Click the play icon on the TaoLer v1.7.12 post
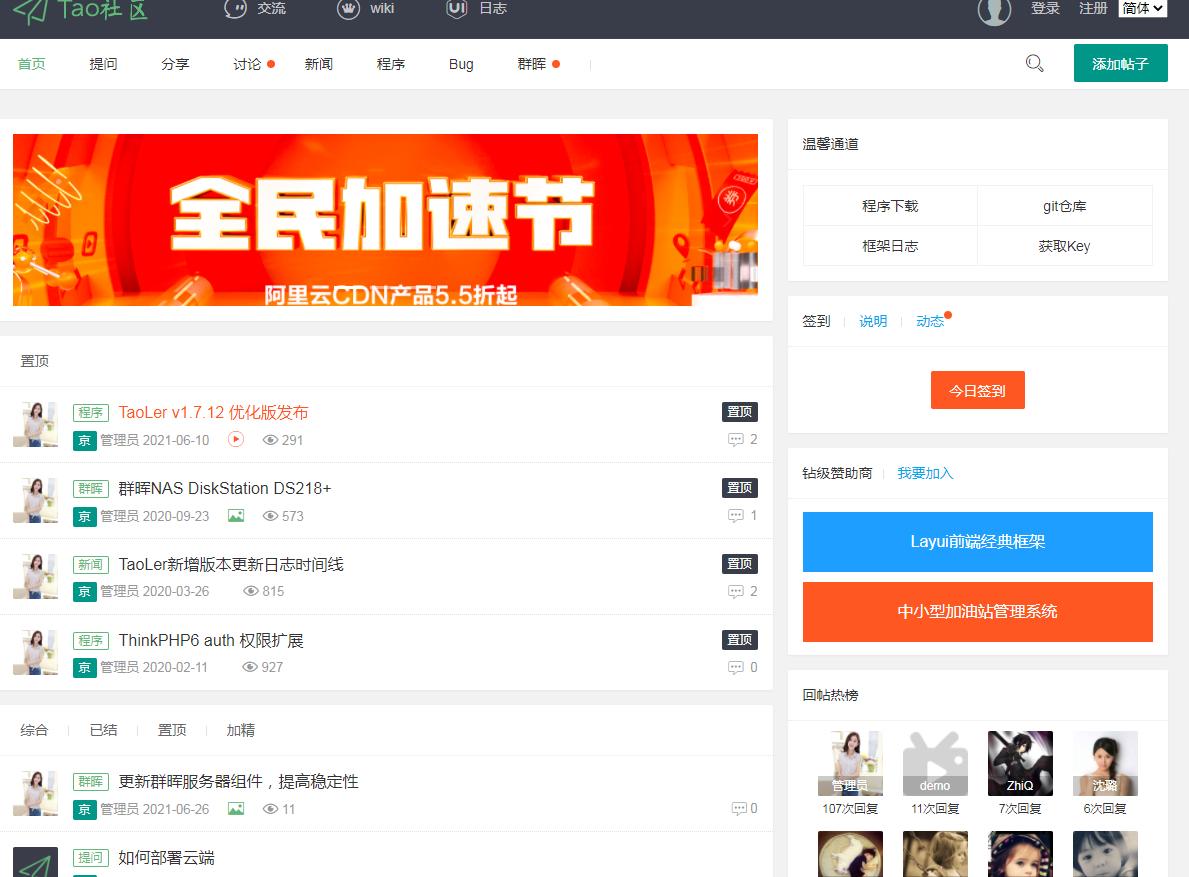The height and width of the screenshot is (877, 1189). (x=237, y=439)
